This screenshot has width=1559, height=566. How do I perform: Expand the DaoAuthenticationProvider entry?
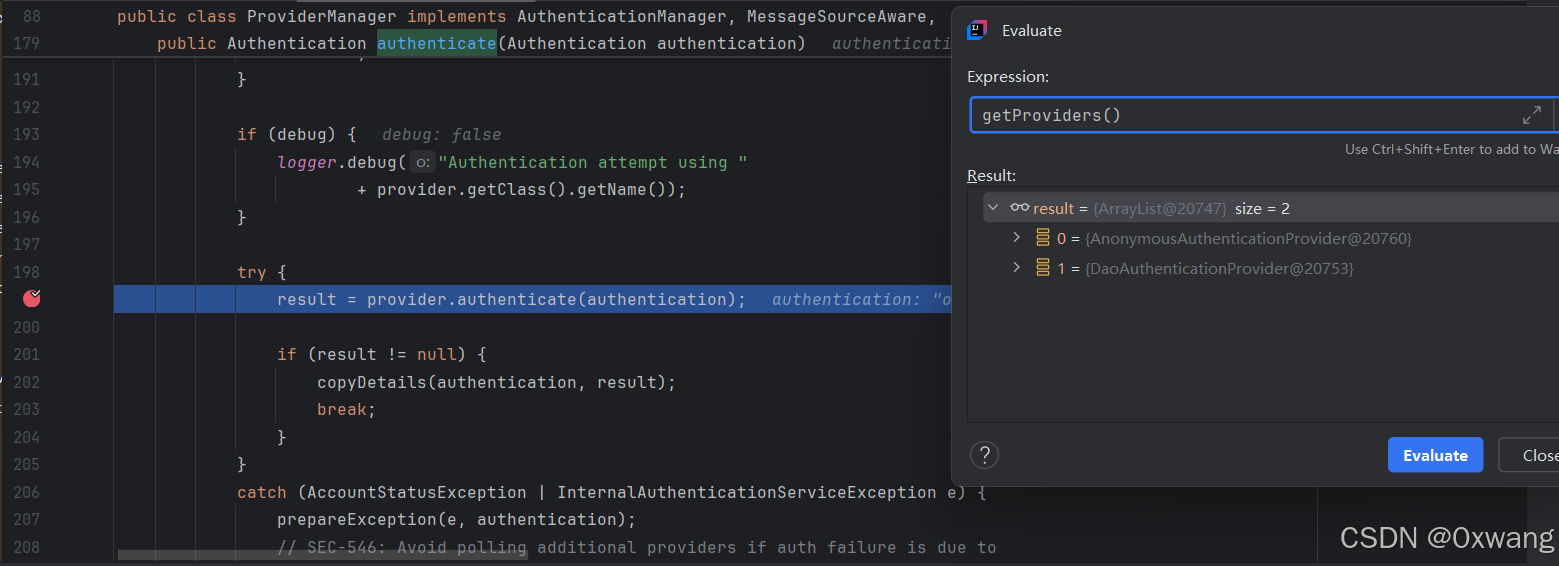coord(1017,268)
